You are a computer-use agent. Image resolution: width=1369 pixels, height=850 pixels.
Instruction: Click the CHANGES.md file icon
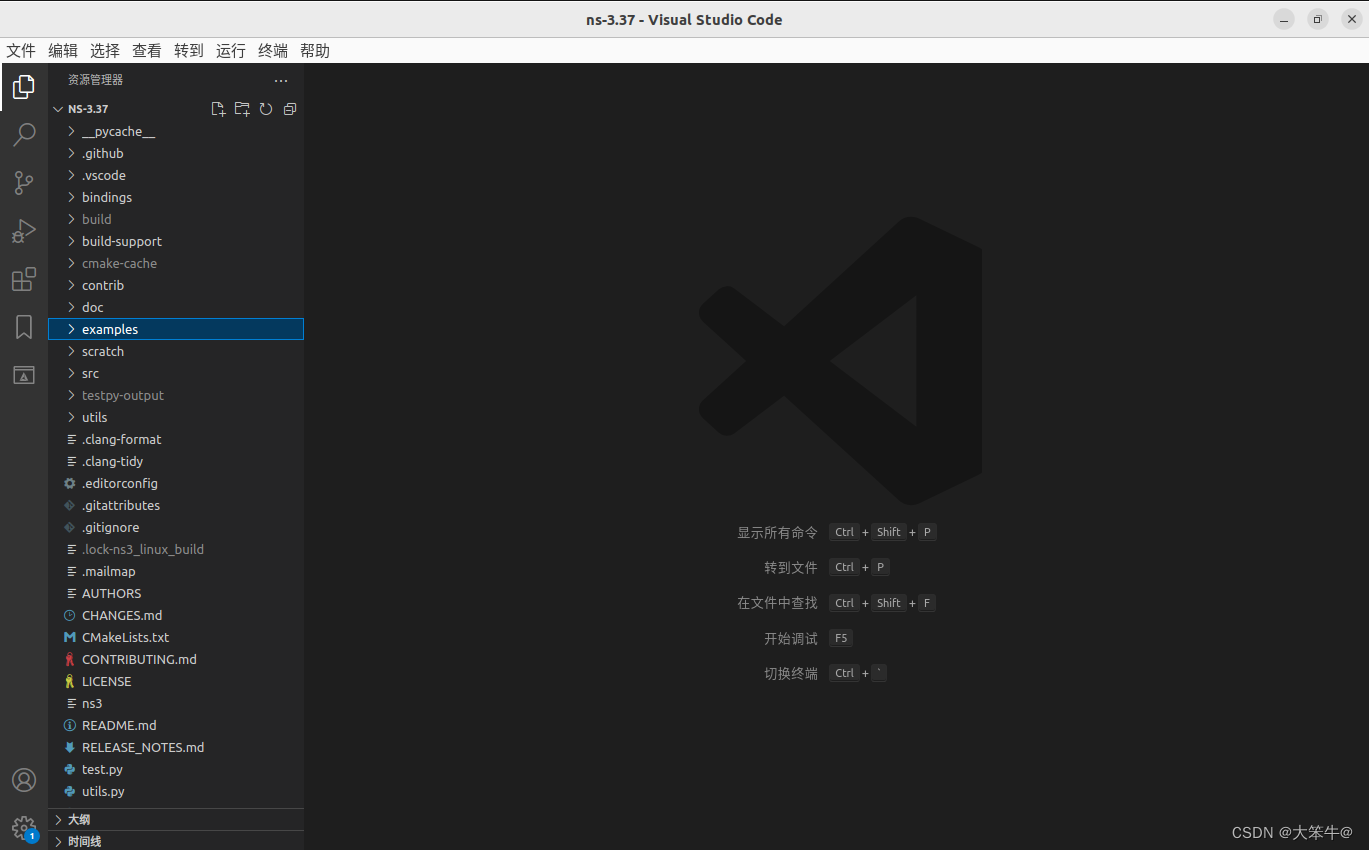pos(70,615)
